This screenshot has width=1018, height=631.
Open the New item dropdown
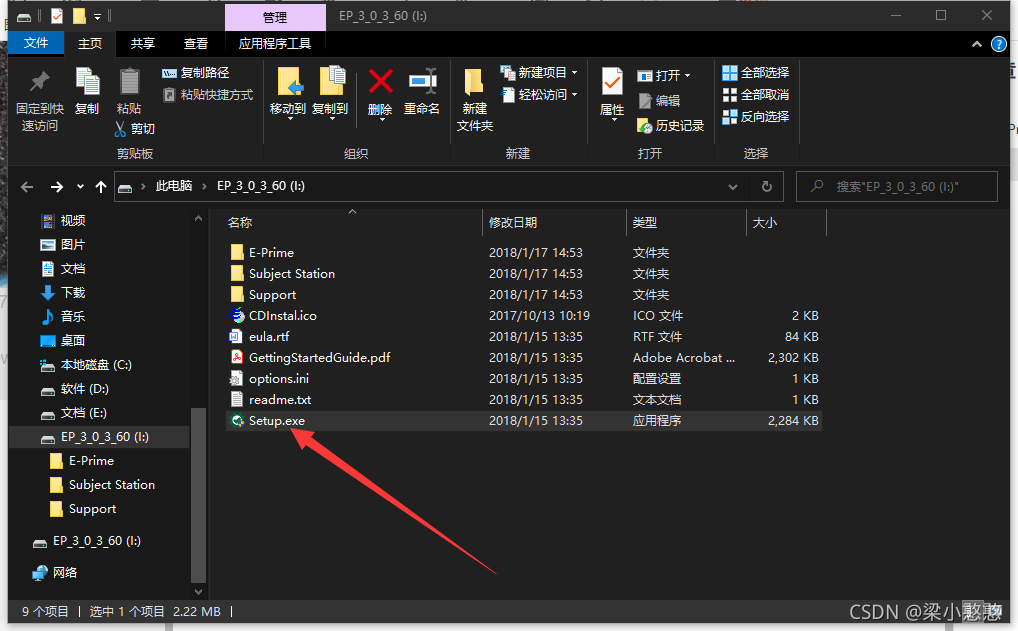click(575, 73)
